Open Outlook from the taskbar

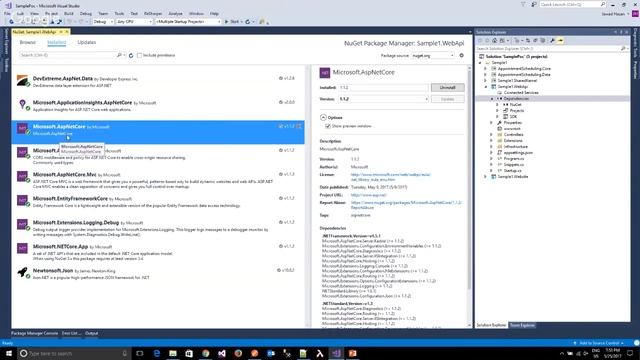click(271, 353)
